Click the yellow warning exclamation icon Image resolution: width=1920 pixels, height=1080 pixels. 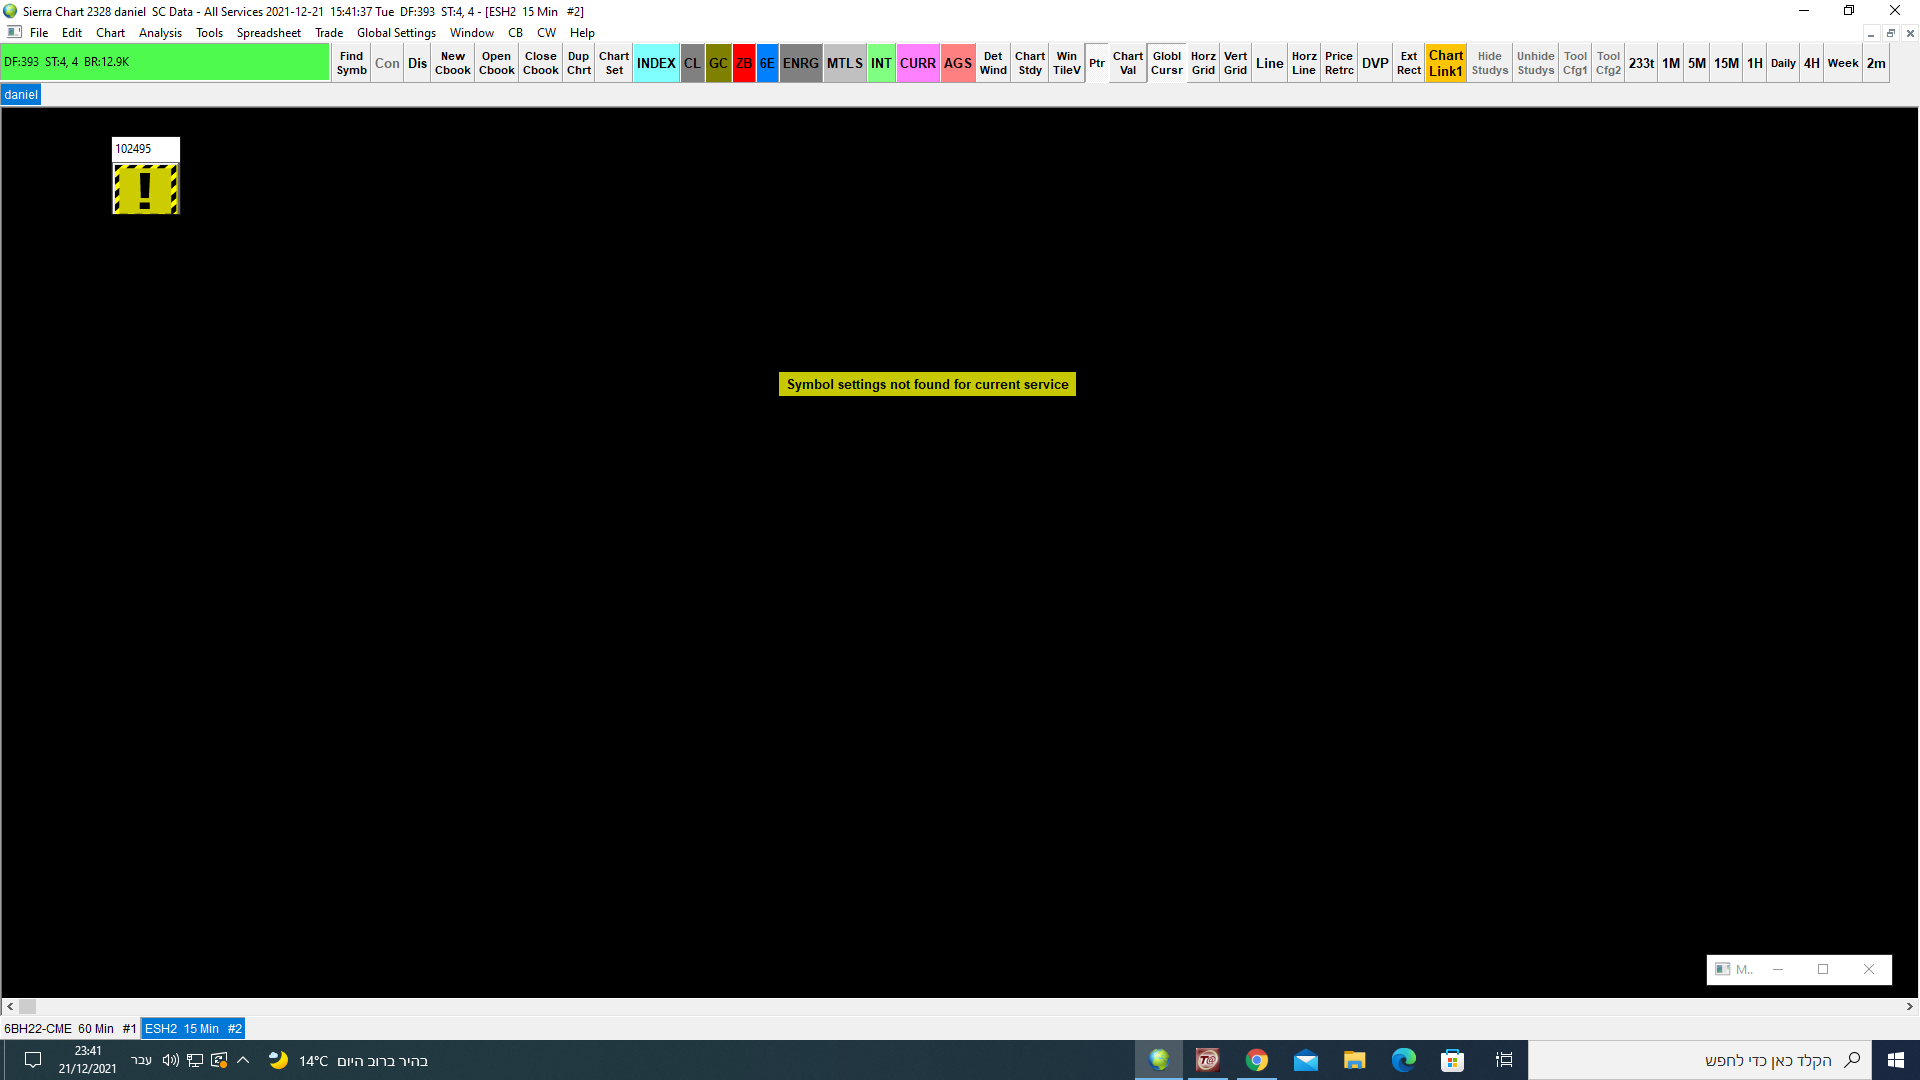pos(146,189)
